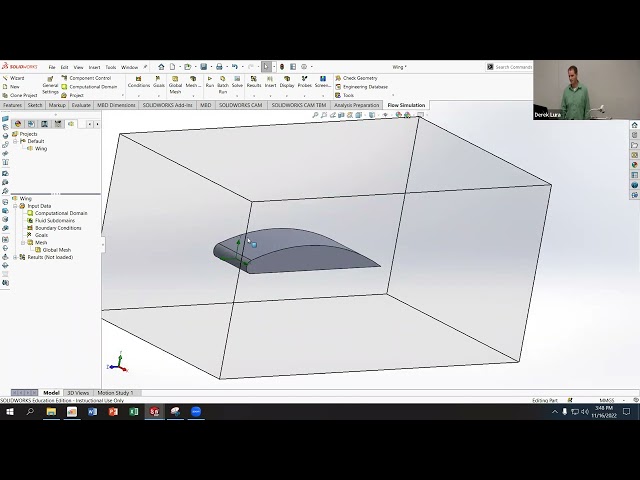Image resolution: width=640 pixels, height=480 pixels.
Task: Click Rebuild traffic light icon
Action: click(x=282, y=67)
